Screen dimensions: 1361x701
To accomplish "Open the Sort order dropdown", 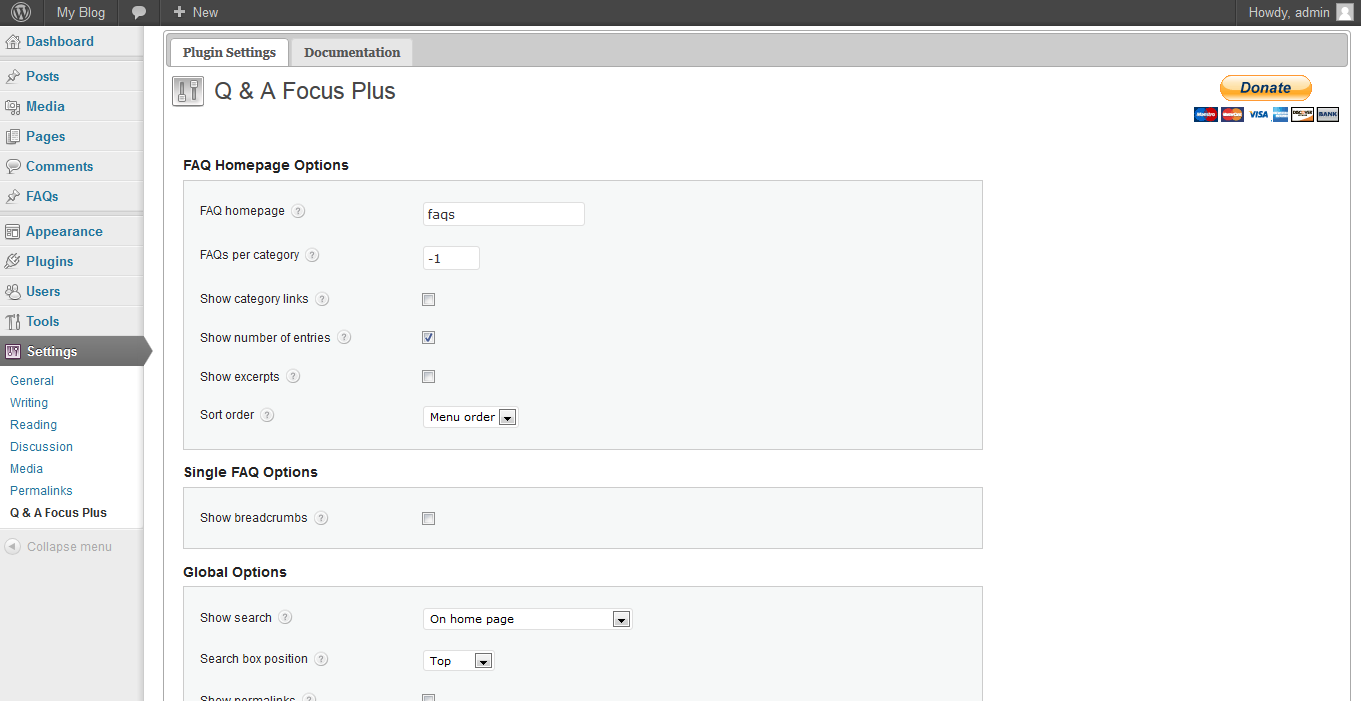I will (x=470, y=417).
